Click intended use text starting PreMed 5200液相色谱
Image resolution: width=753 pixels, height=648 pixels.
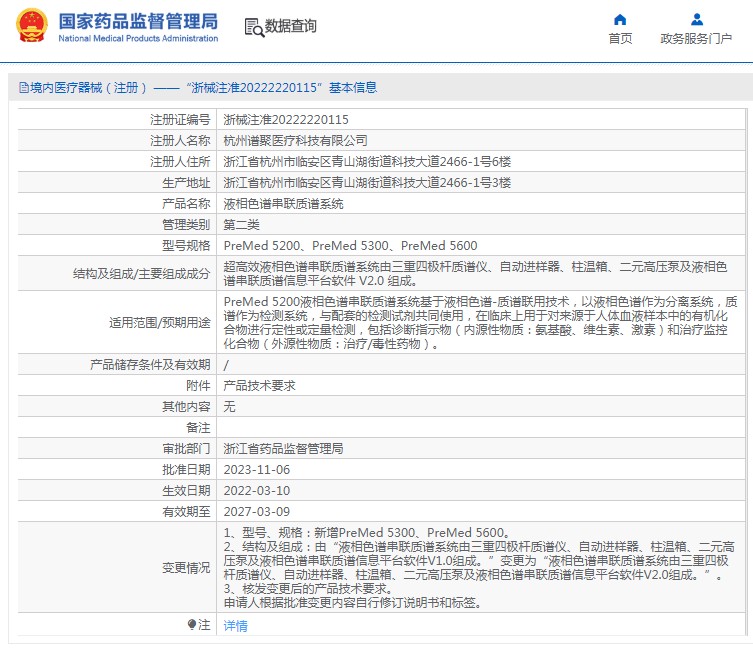480,323
